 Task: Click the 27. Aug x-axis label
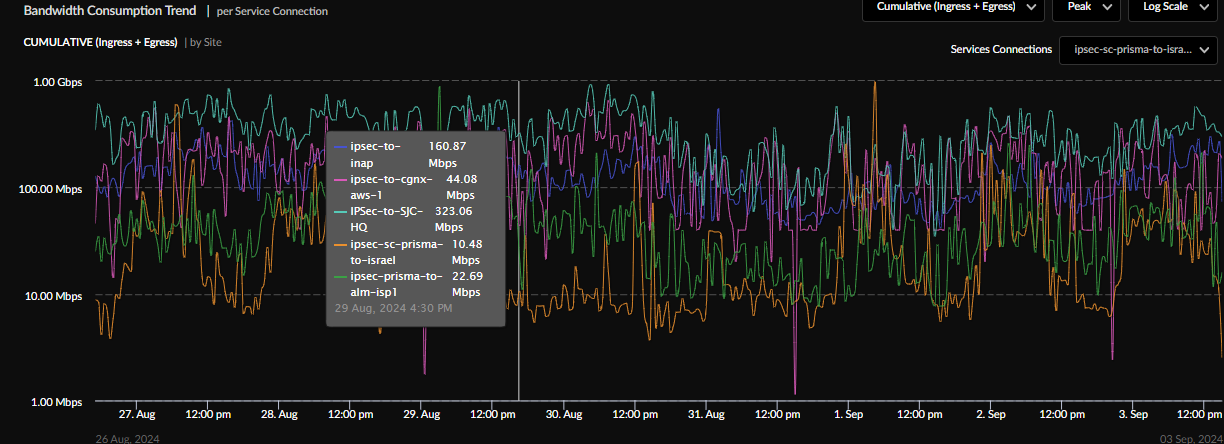pyautogui.click(x=136, y=414)
